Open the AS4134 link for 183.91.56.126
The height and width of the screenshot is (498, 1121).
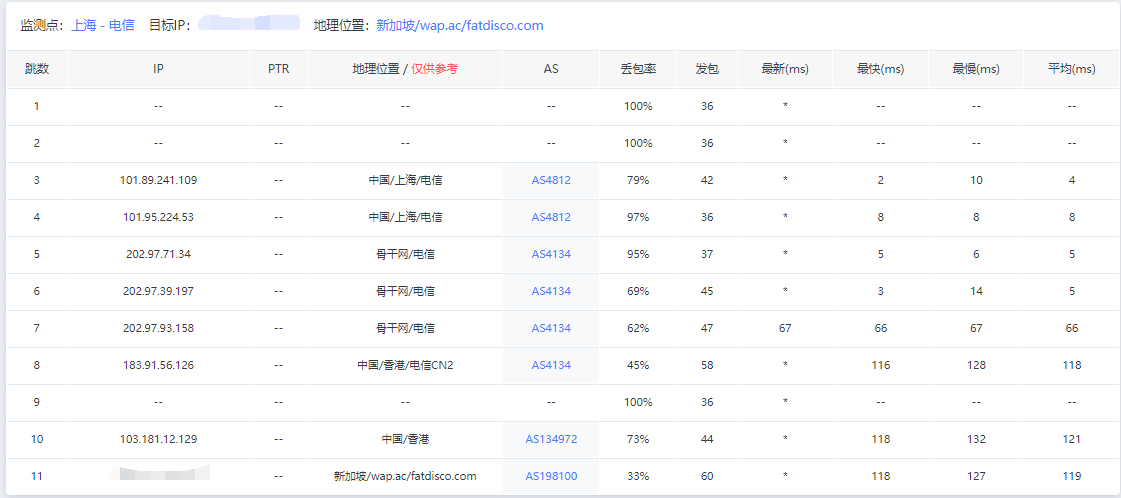tap(551, 365)
